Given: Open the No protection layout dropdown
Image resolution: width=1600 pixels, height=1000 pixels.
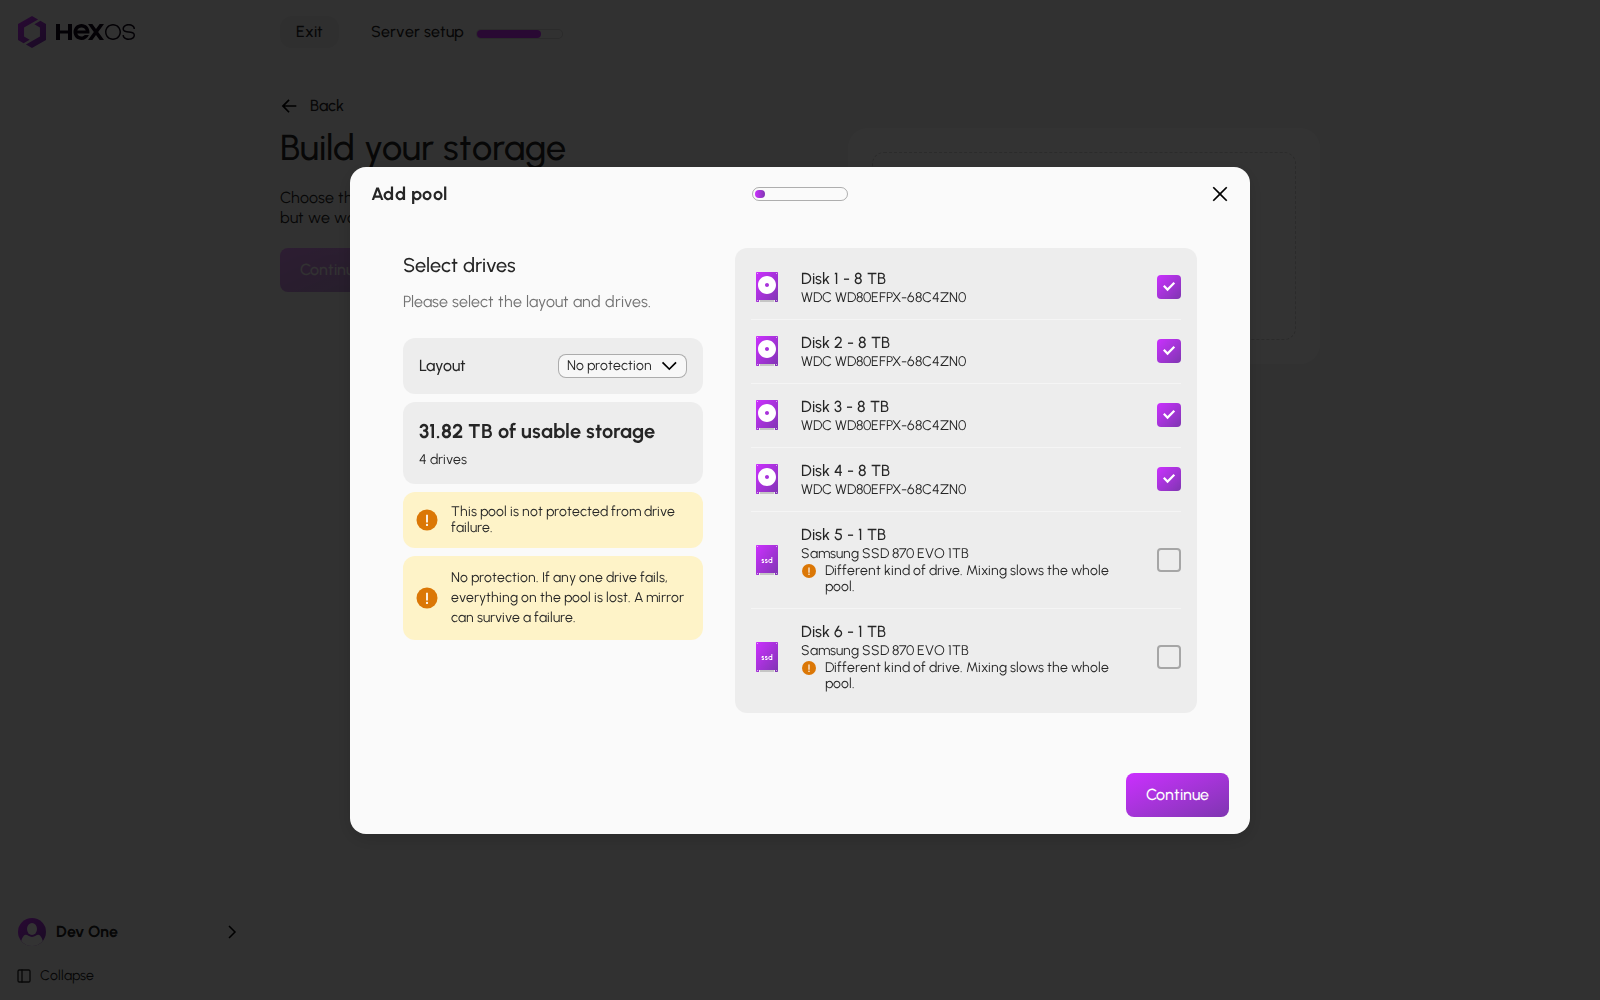Looking at the screenshot, I should tap(622, 366).
